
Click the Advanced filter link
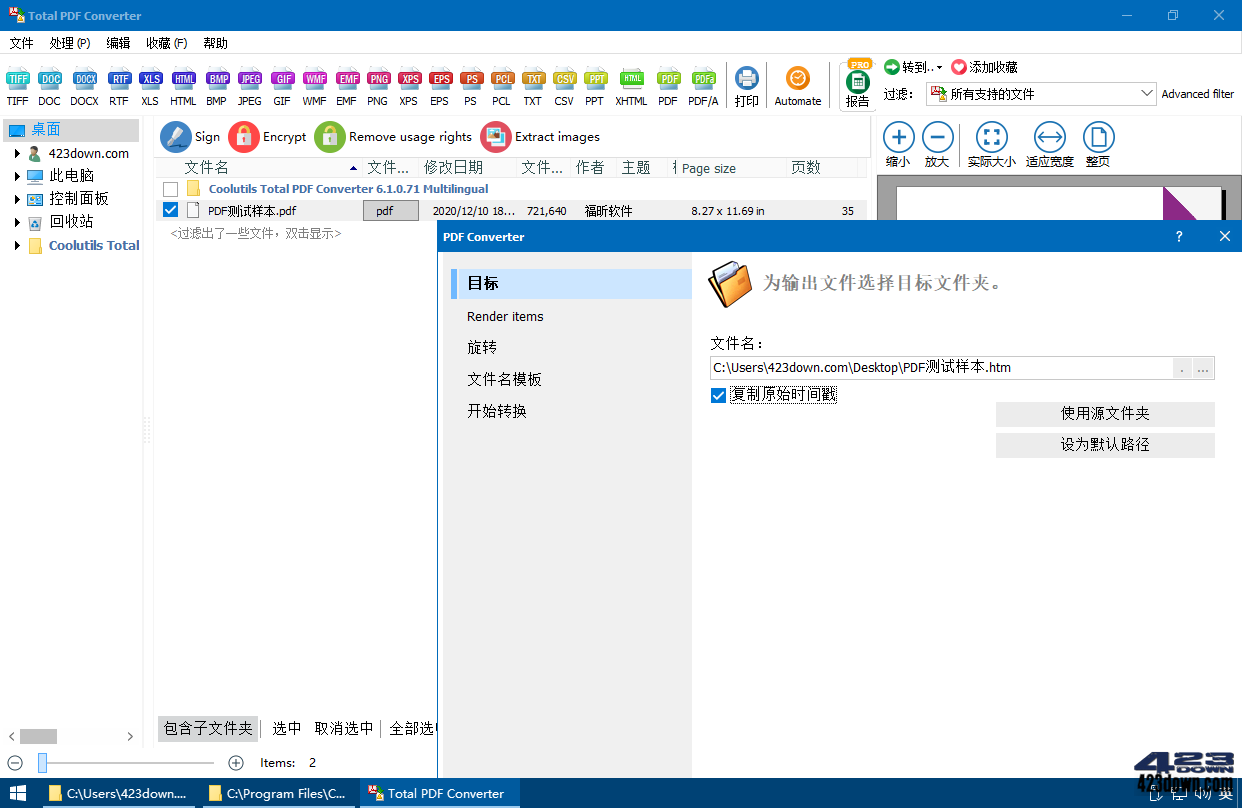(1198, 93)
